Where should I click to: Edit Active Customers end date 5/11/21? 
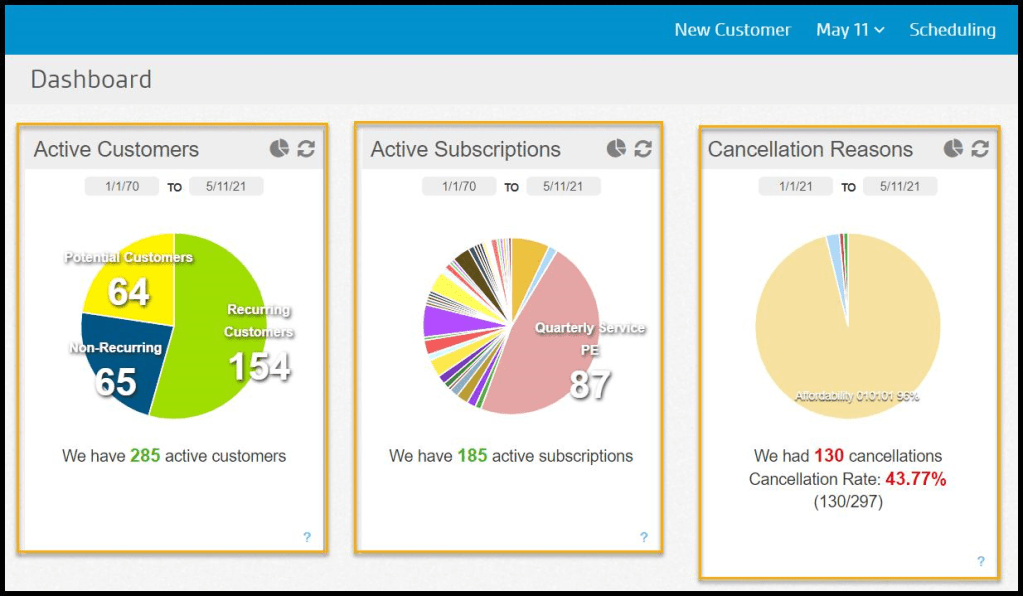click(x=226, y=186)
